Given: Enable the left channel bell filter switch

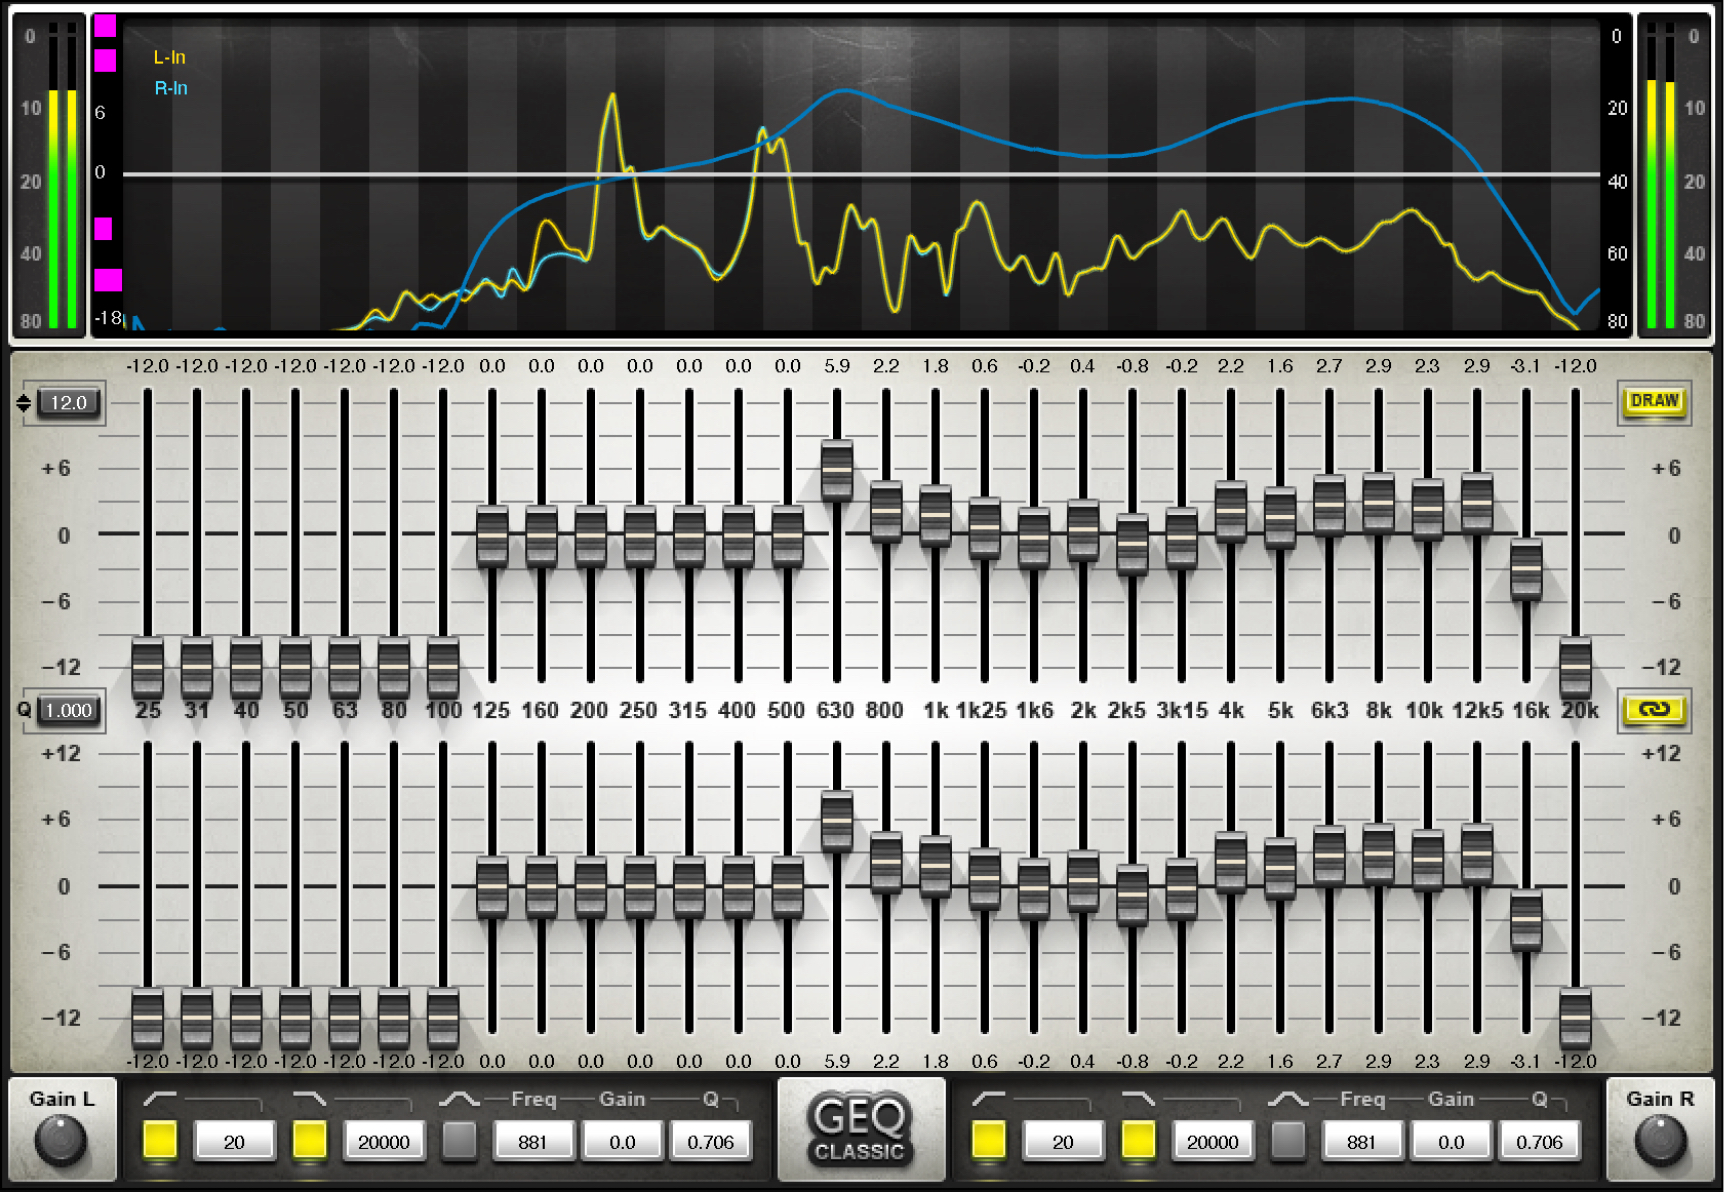Looking at the screenshot, I should coord(459,1141).
